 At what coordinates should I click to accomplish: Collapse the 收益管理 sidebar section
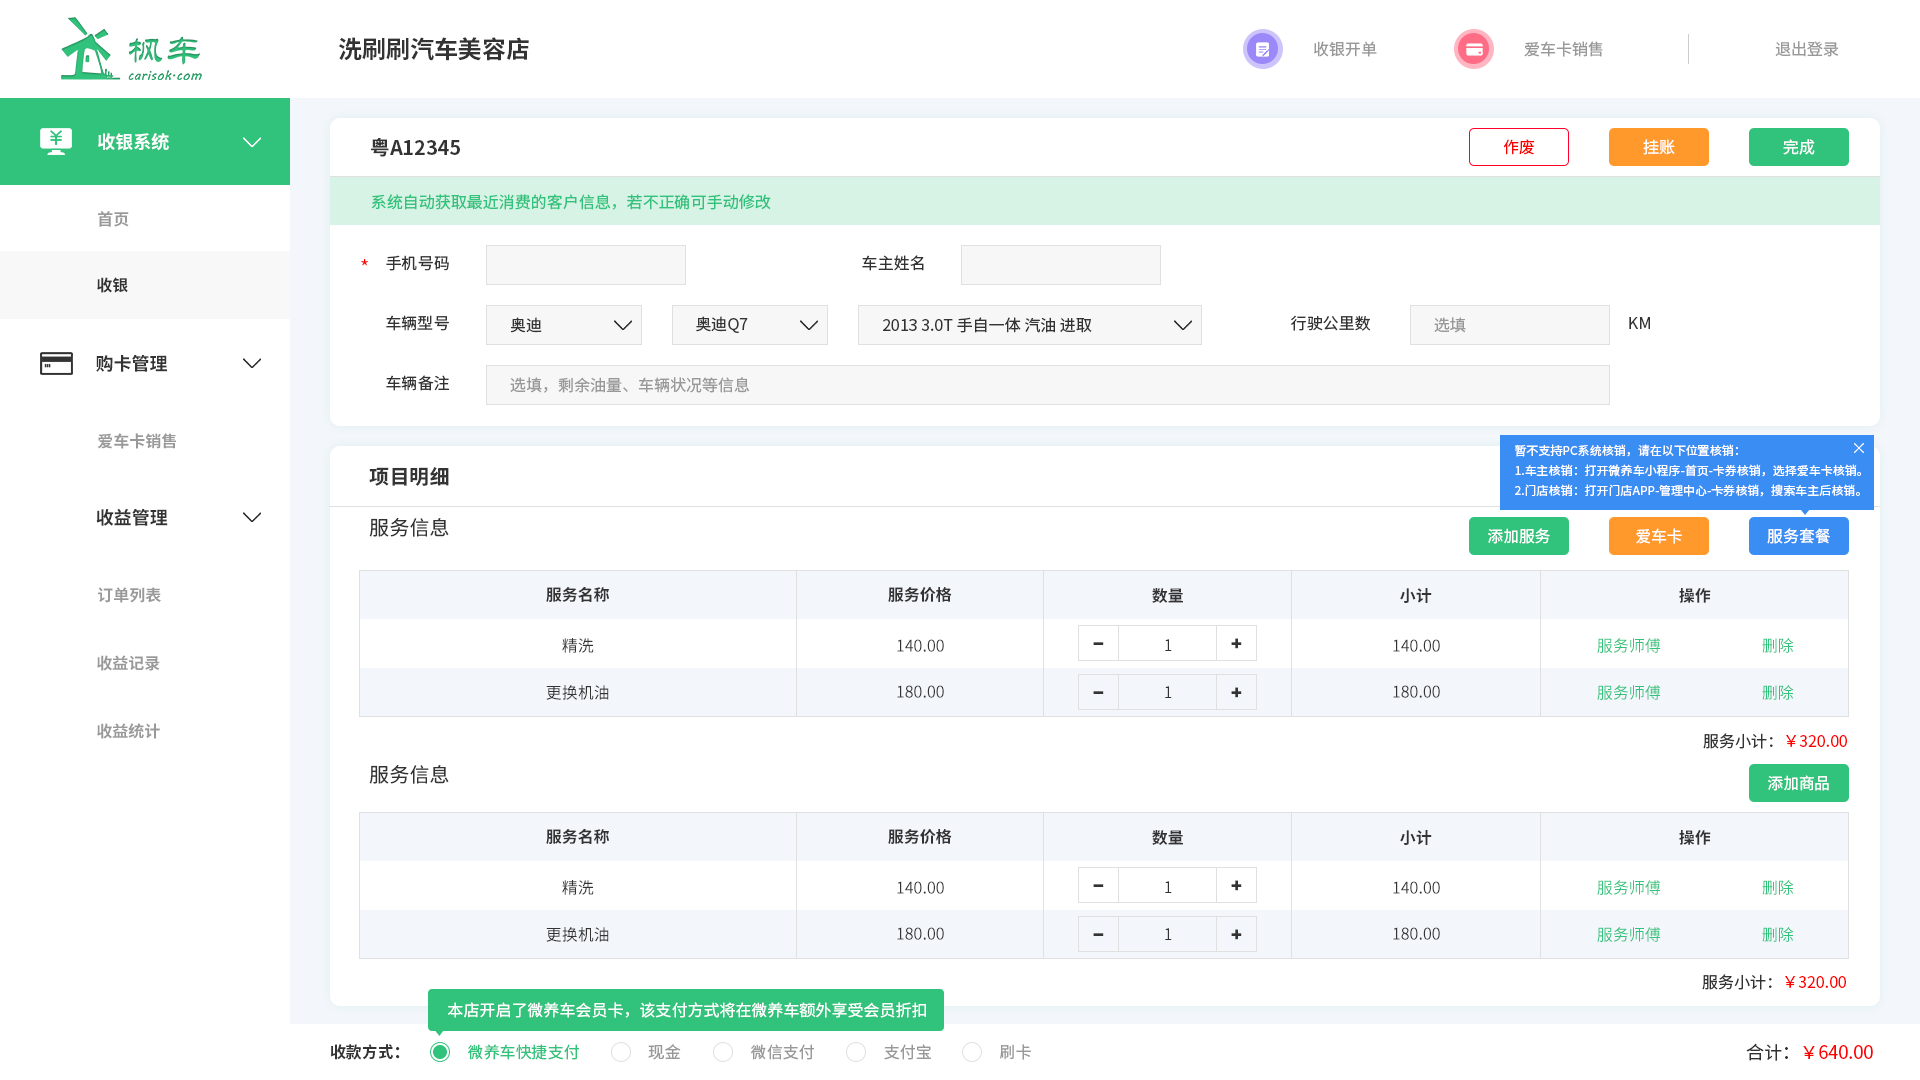point(252,517)
